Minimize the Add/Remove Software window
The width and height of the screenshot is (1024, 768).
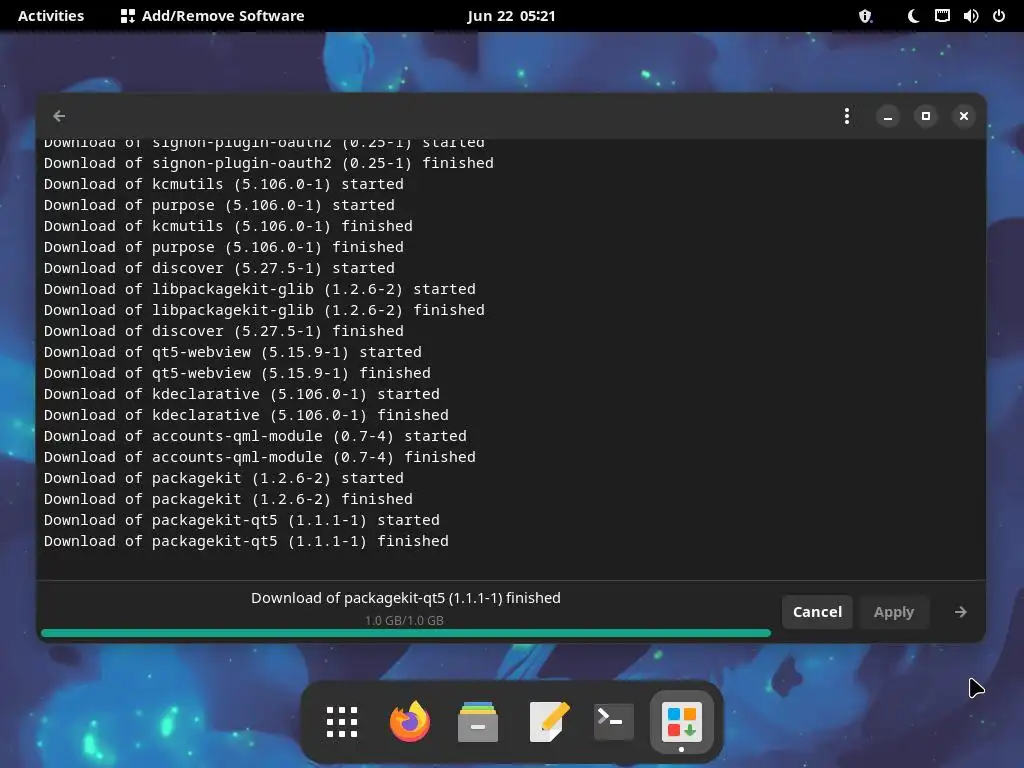[x=888, y=116]
